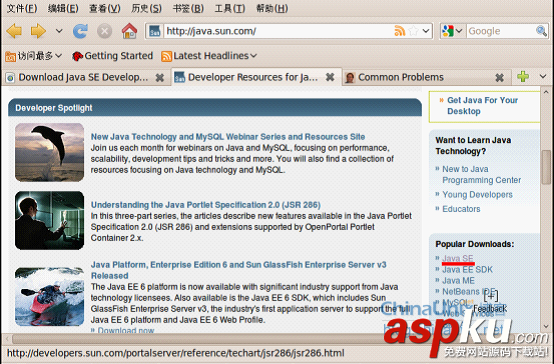Image resolution: width=554 pixels, height=364 pixels.
Task: Click the NetBeans IDE download link
Action: point(468,292)
